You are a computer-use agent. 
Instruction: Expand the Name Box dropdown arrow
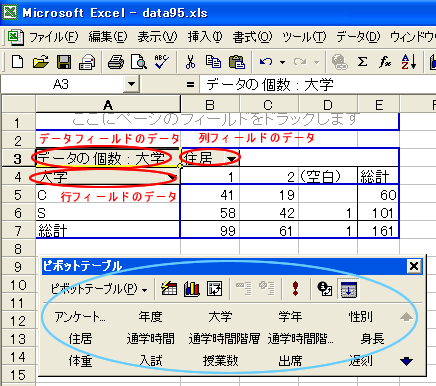pos(131,84)
